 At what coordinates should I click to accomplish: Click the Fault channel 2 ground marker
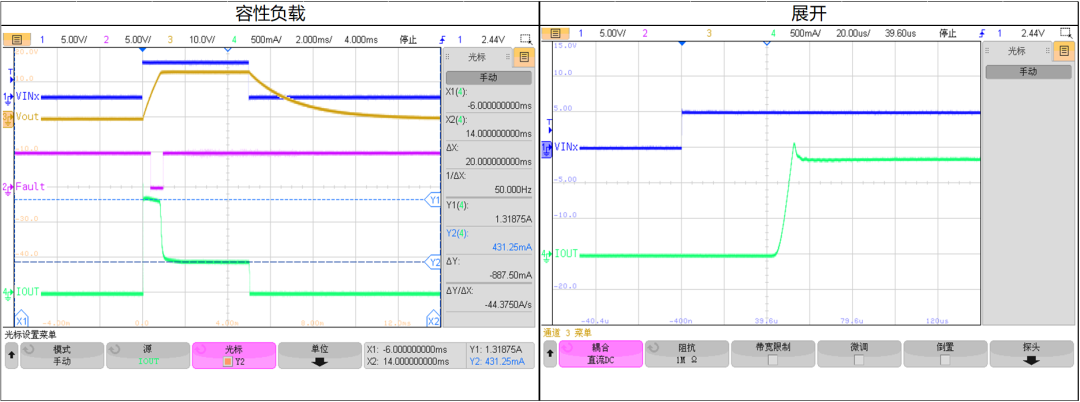tap(8, 187)
